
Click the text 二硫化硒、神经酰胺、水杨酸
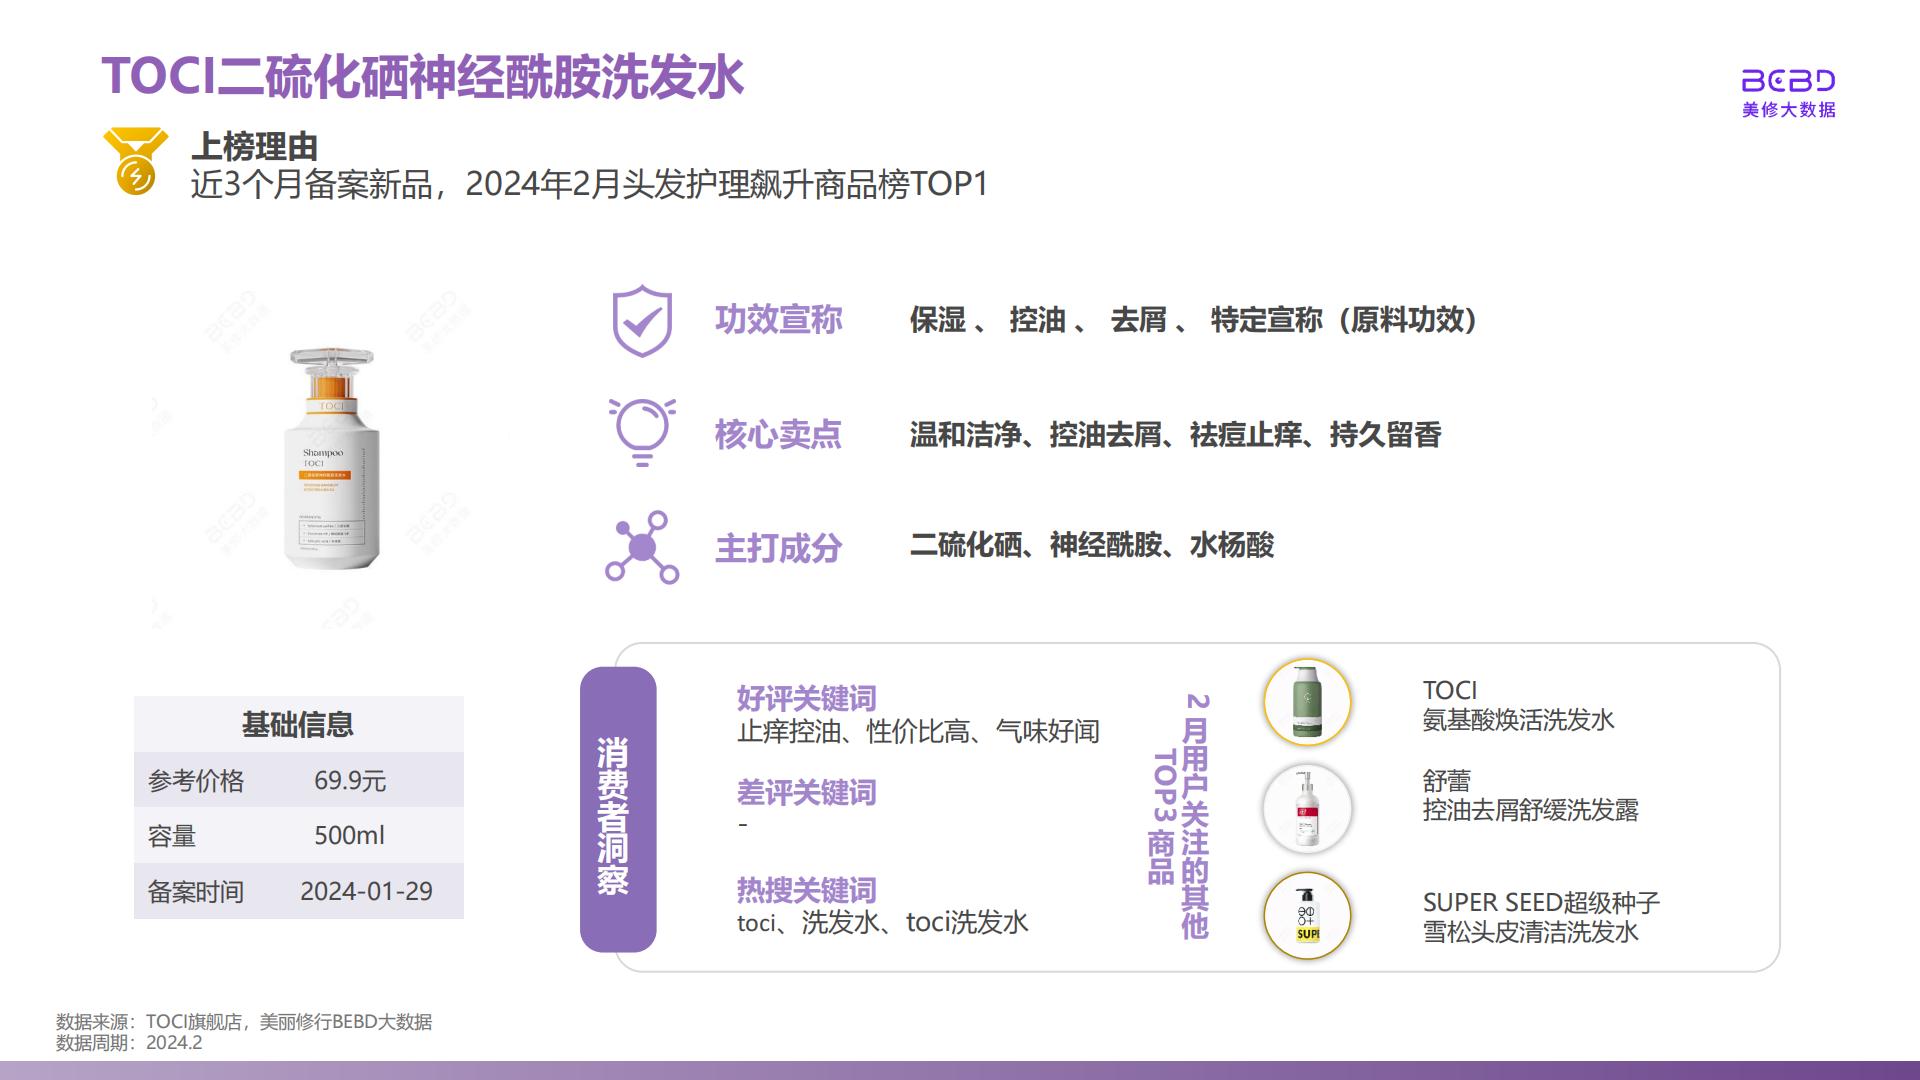(x=1092, y=545)
